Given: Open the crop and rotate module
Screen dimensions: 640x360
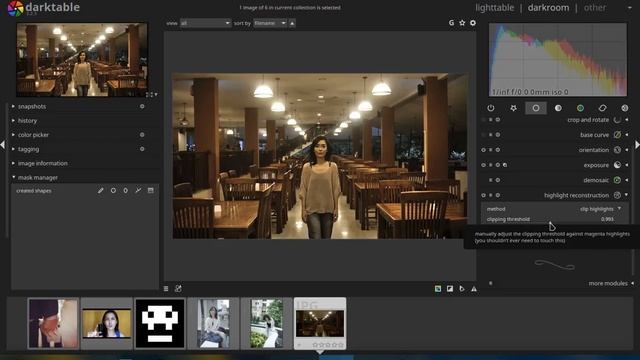Looking at the screenshot, I should pyautogui.click(x=588, y=120).
